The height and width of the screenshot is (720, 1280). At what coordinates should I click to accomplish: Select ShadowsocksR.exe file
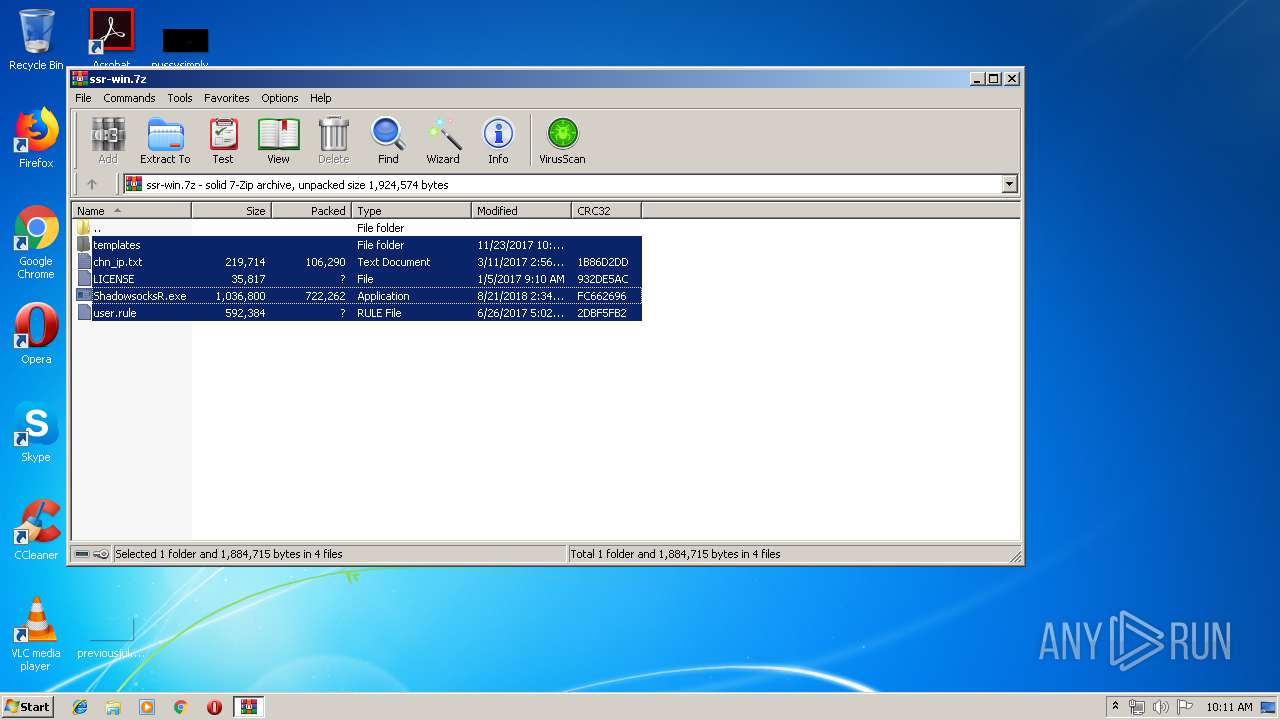point(357,296)
